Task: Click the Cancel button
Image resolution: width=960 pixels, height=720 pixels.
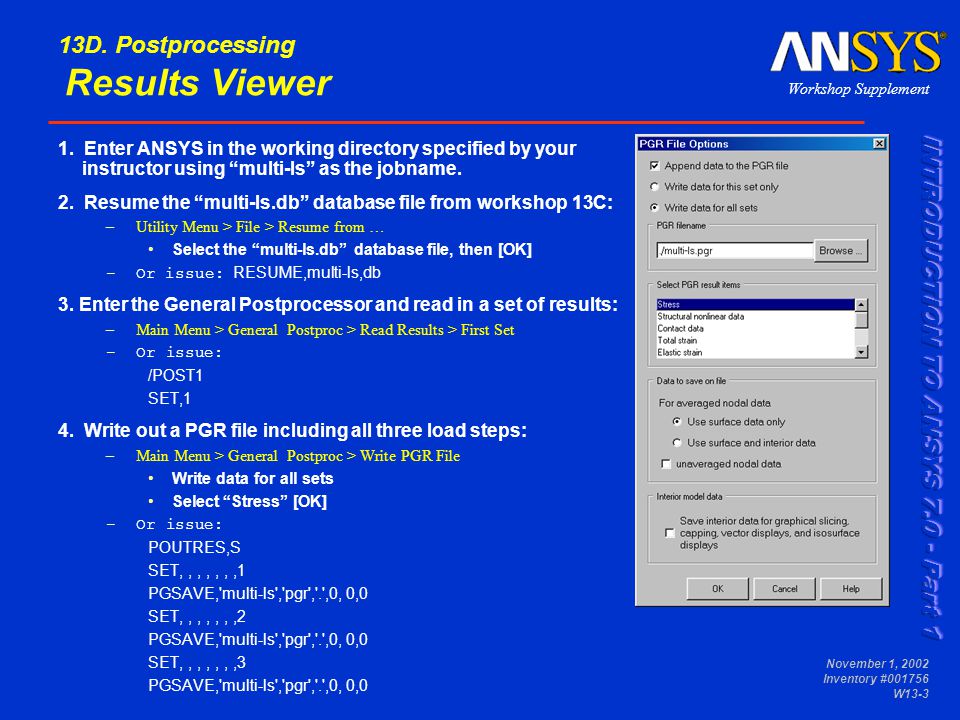Action: [784, 588]
